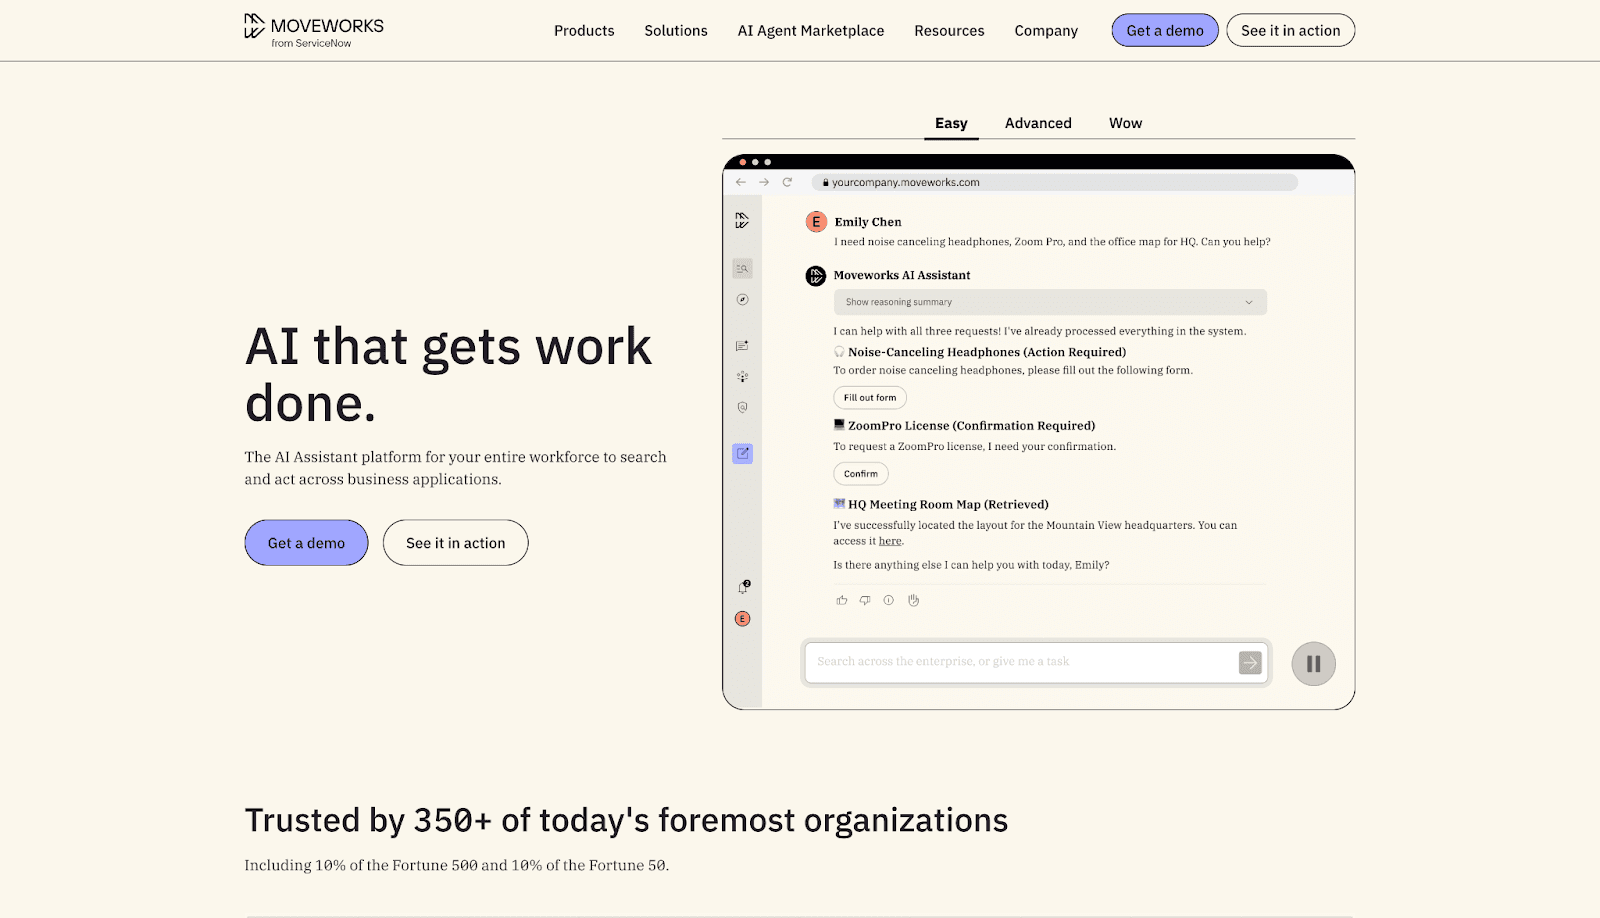Click the sparkle chat icon in sidebar
The width and height of the screenshot is (1600, 918).
[x=742, y=346]
